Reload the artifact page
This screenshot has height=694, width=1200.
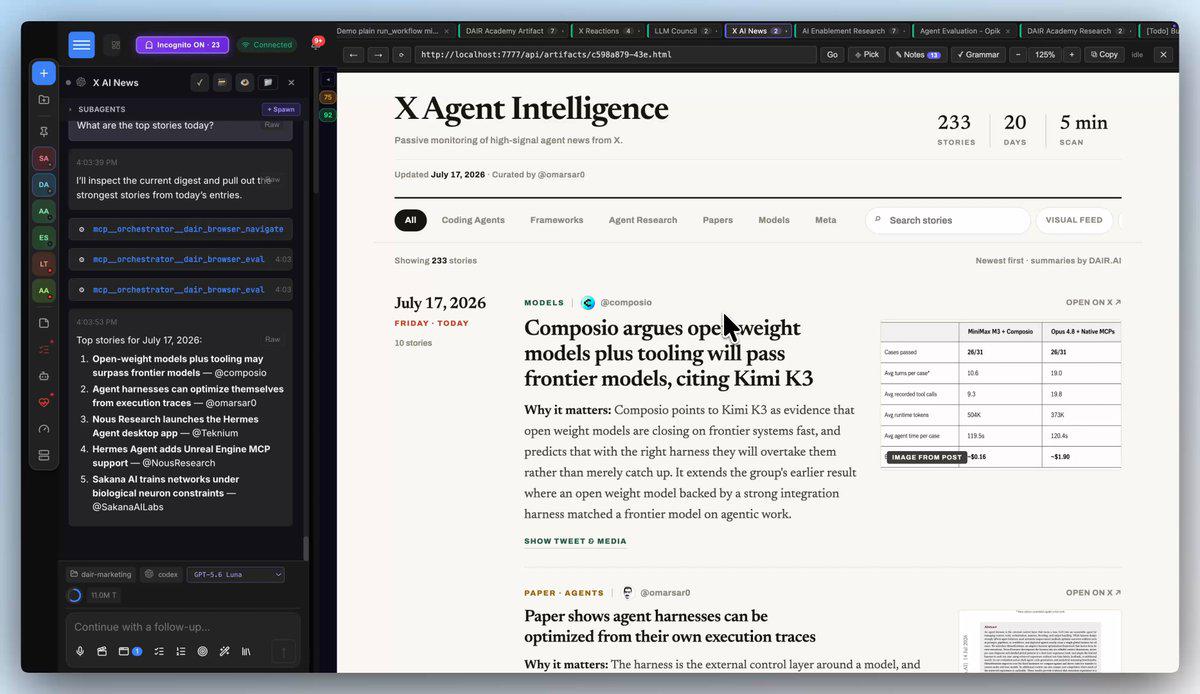pos(401,55)
